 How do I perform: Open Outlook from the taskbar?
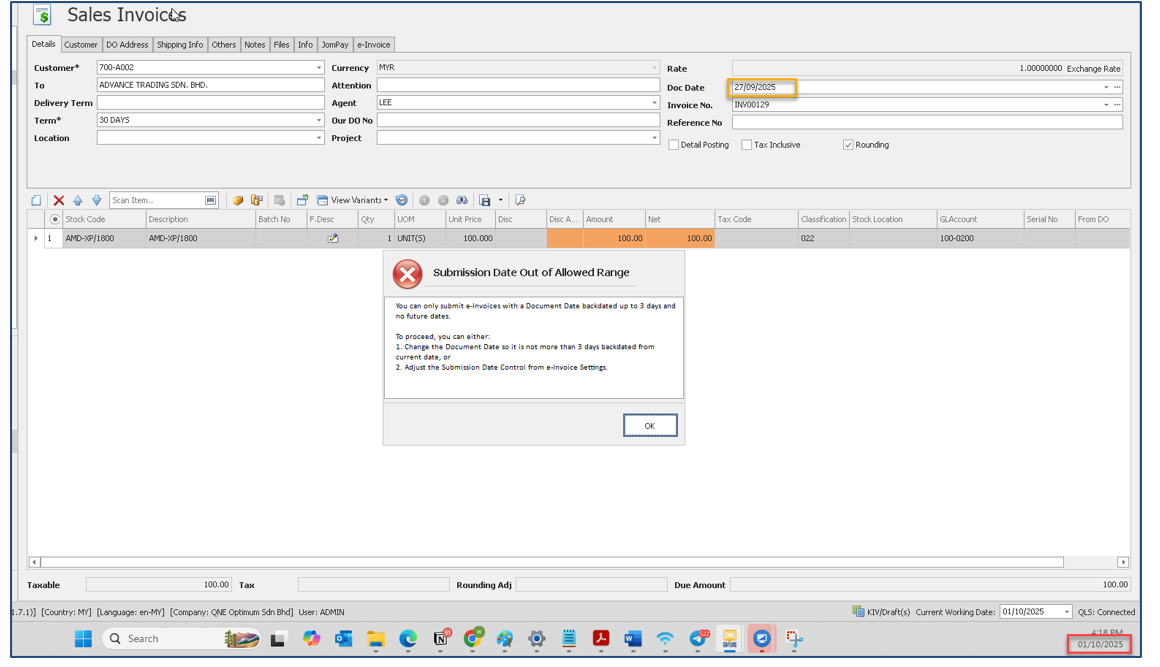click(x=343, y=639)
